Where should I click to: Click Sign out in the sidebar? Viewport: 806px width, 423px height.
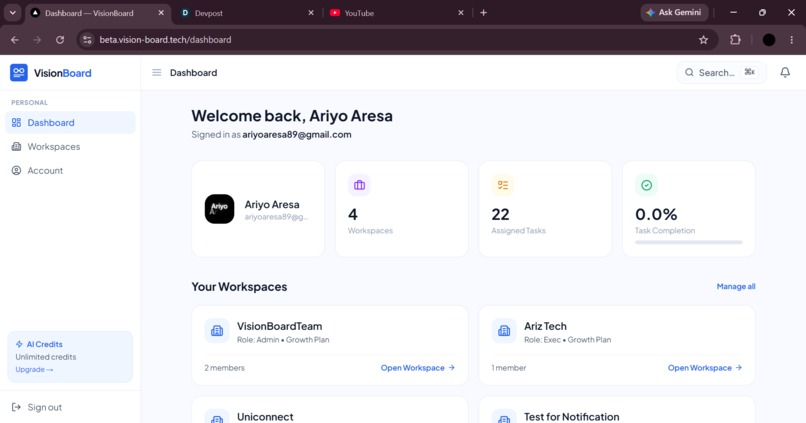[36, 407]
